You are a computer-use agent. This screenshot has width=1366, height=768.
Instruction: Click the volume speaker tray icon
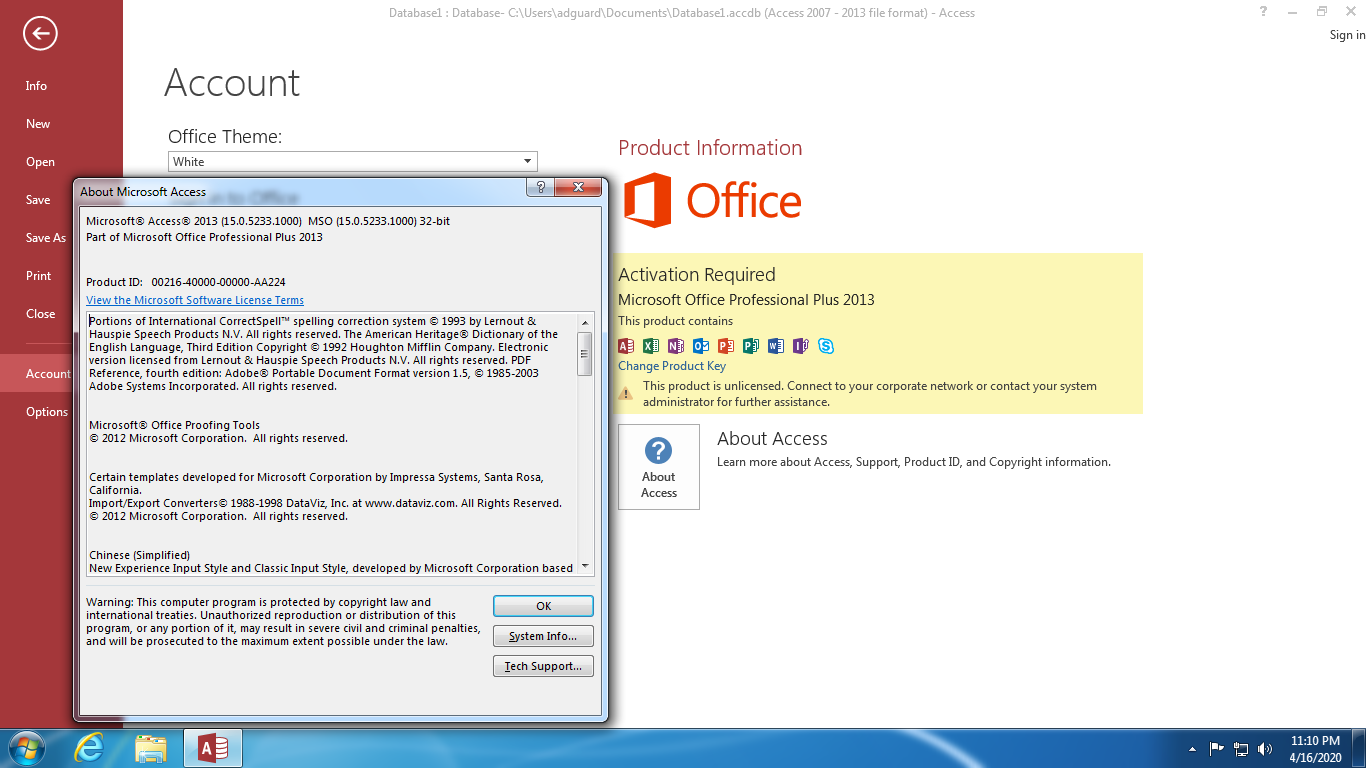click(x=1265, y=748)
